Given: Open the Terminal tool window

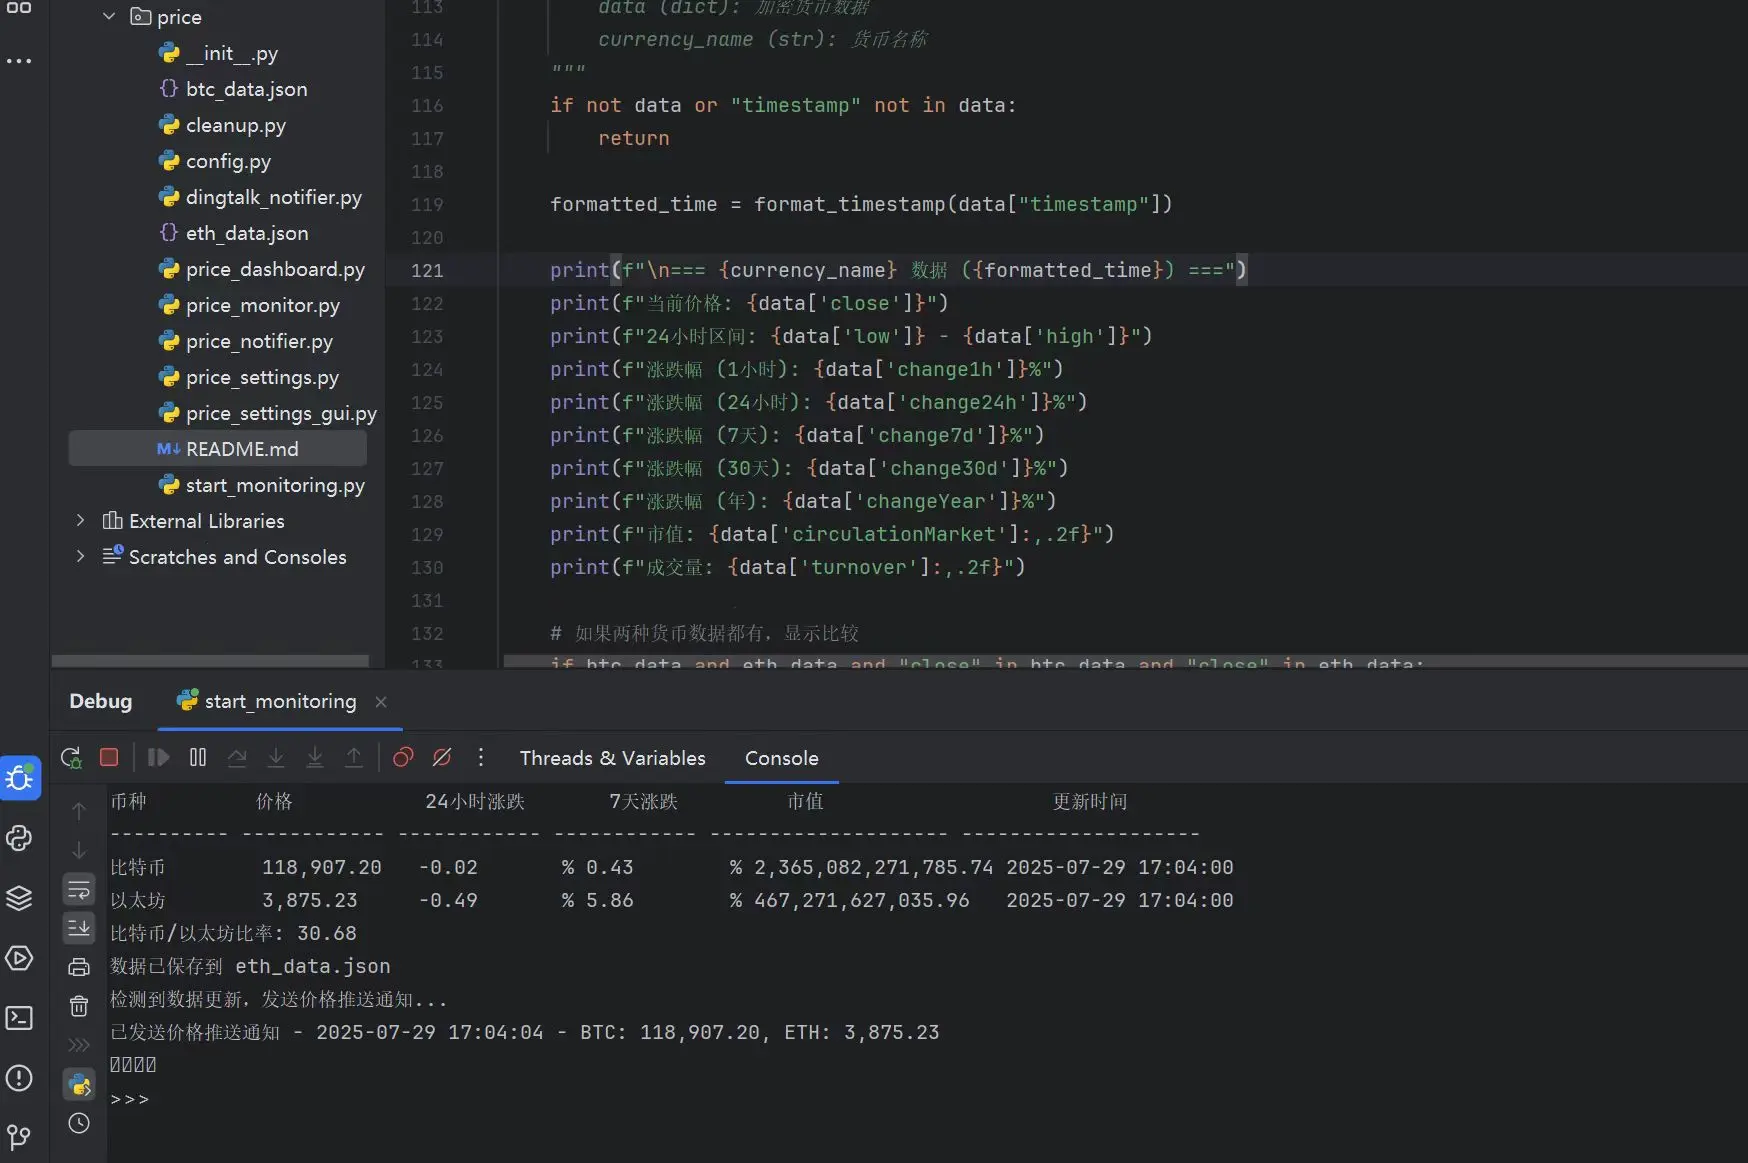Looking at the screenshot, I should pyautogui.click(x=20, y=1018).
